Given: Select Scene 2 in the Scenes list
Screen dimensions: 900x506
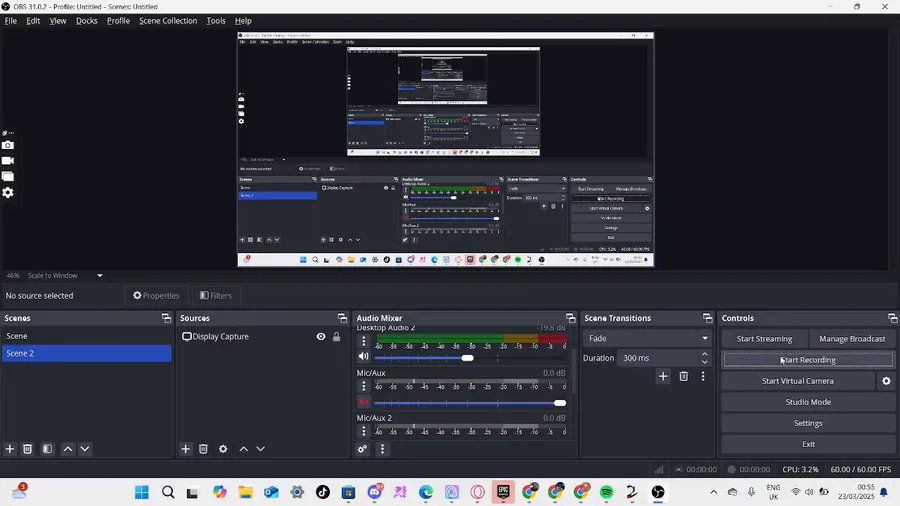Looking at the screenshot, I should [87, 353].
